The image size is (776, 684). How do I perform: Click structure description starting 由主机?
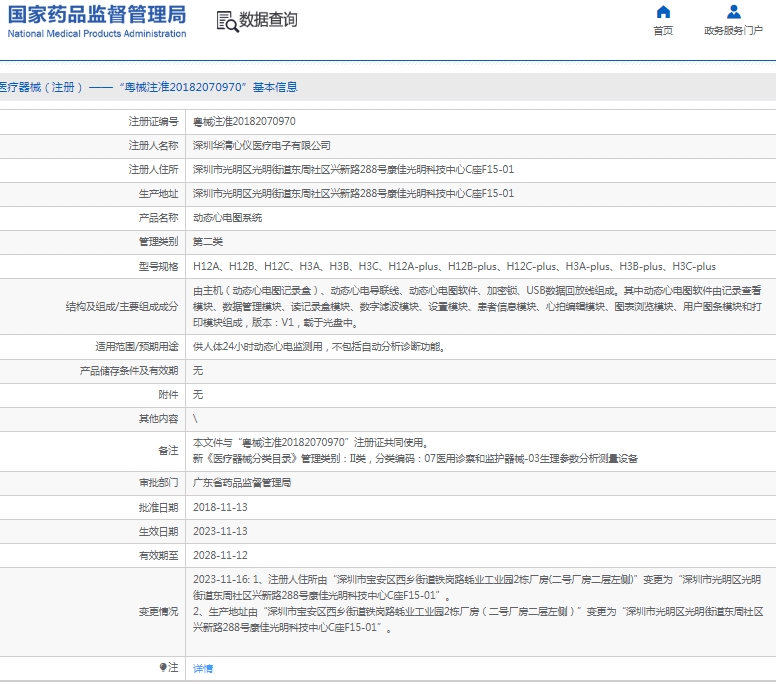click(477, 306)
